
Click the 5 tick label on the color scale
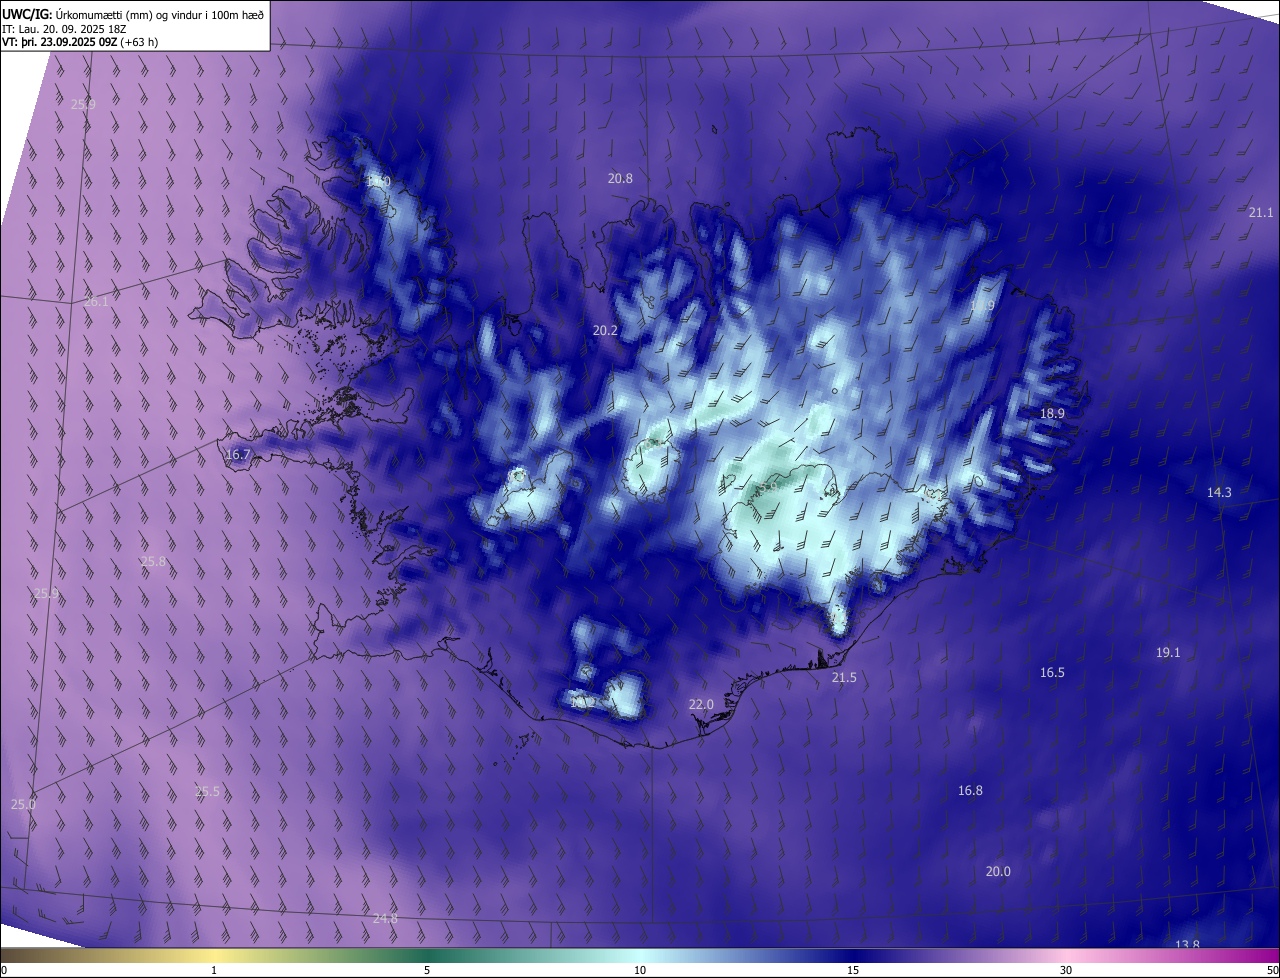coord(427,970)
